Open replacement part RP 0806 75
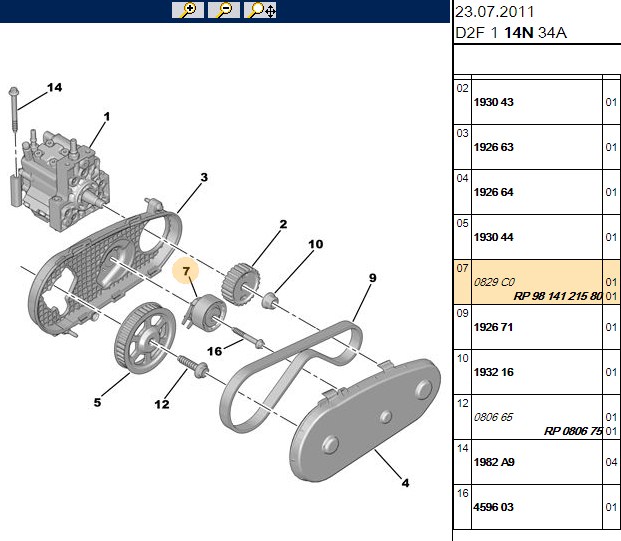The height and width of the screenshot is (541, 621). click(x=573, y=431)
